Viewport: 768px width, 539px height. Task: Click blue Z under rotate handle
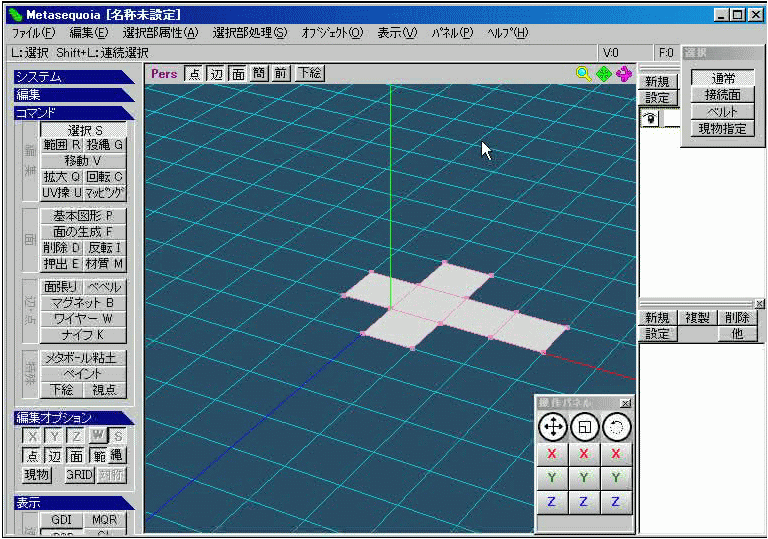point(616,502)
